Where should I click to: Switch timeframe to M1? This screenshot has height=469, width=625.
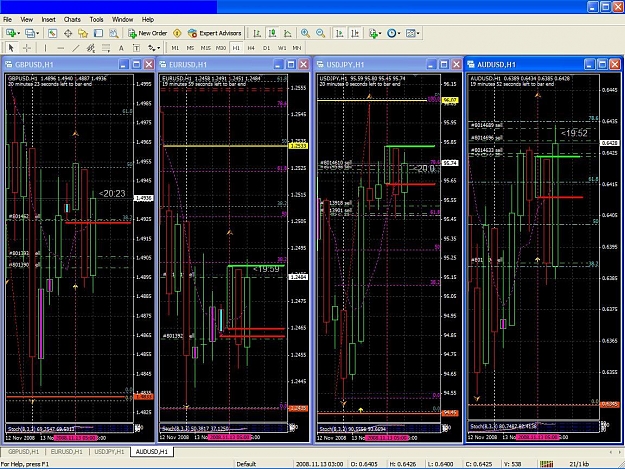point(175,48)
